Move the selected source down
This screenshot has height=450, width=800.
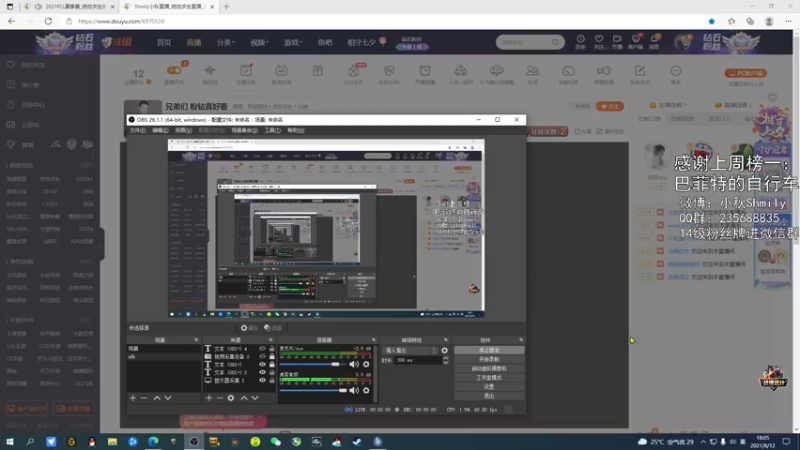point(255,398)
